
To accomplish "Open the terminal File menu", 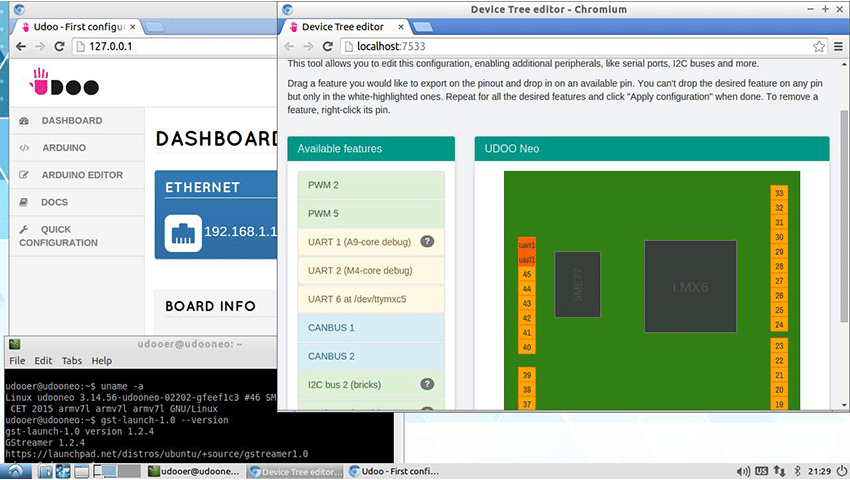I will (17, 361).
